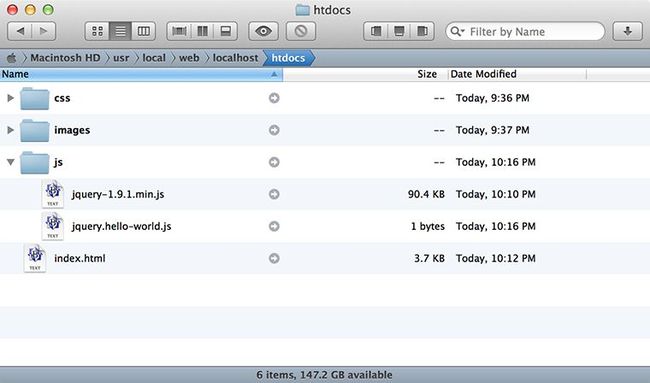
Task: Select jquery.hello-world.js file name
Action: pyautogui.click(x=121, y=226)
